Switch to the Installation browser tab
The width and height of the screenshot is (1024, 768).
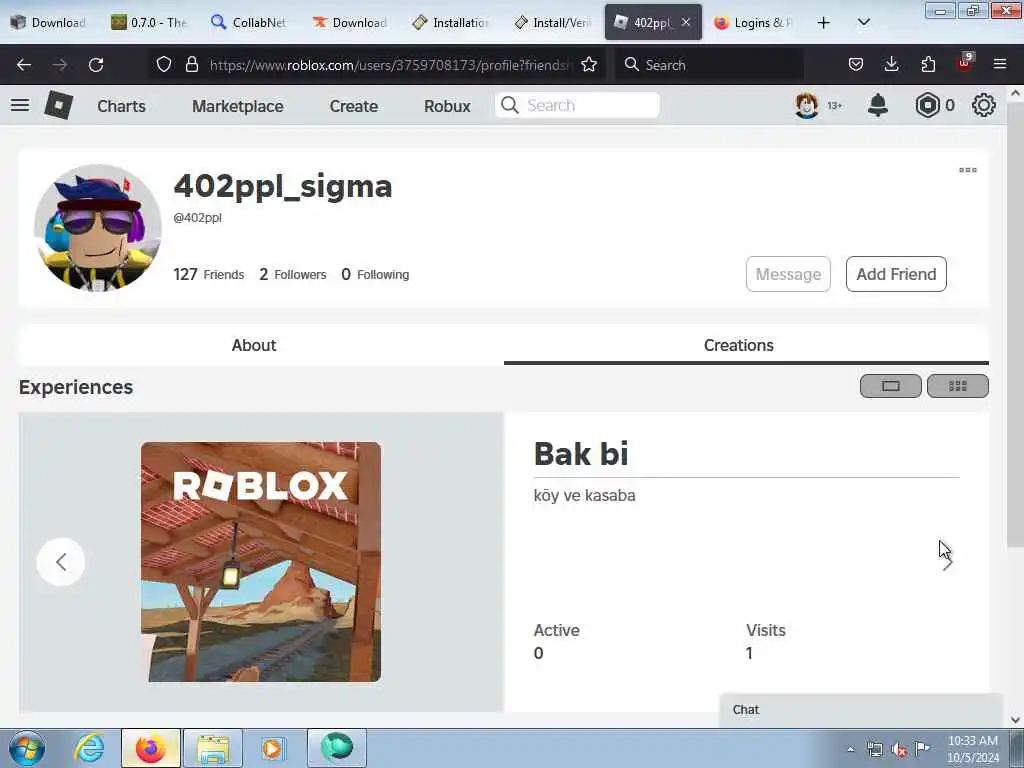point(451,22)
